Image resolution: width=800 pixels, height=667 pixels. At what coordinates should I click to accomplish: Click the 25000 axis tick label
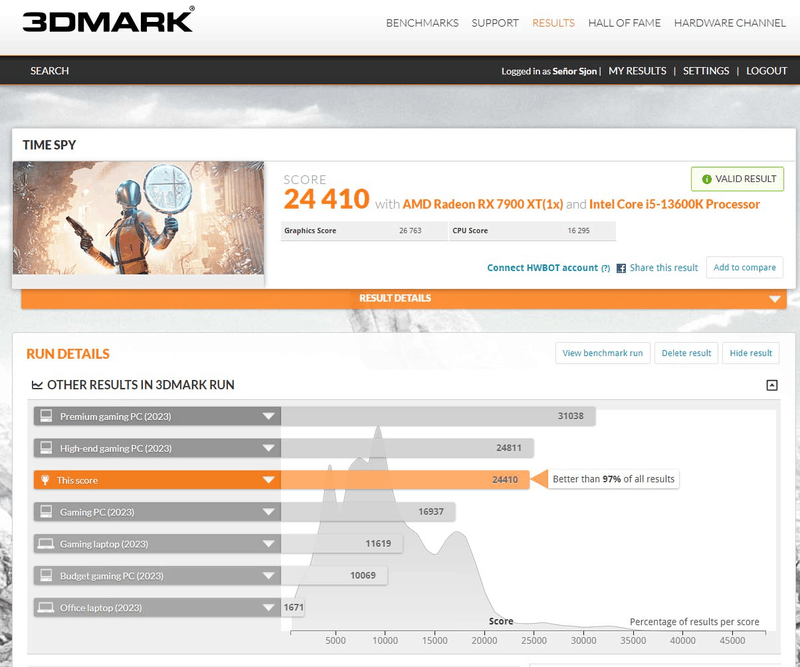tap(534, 640)
